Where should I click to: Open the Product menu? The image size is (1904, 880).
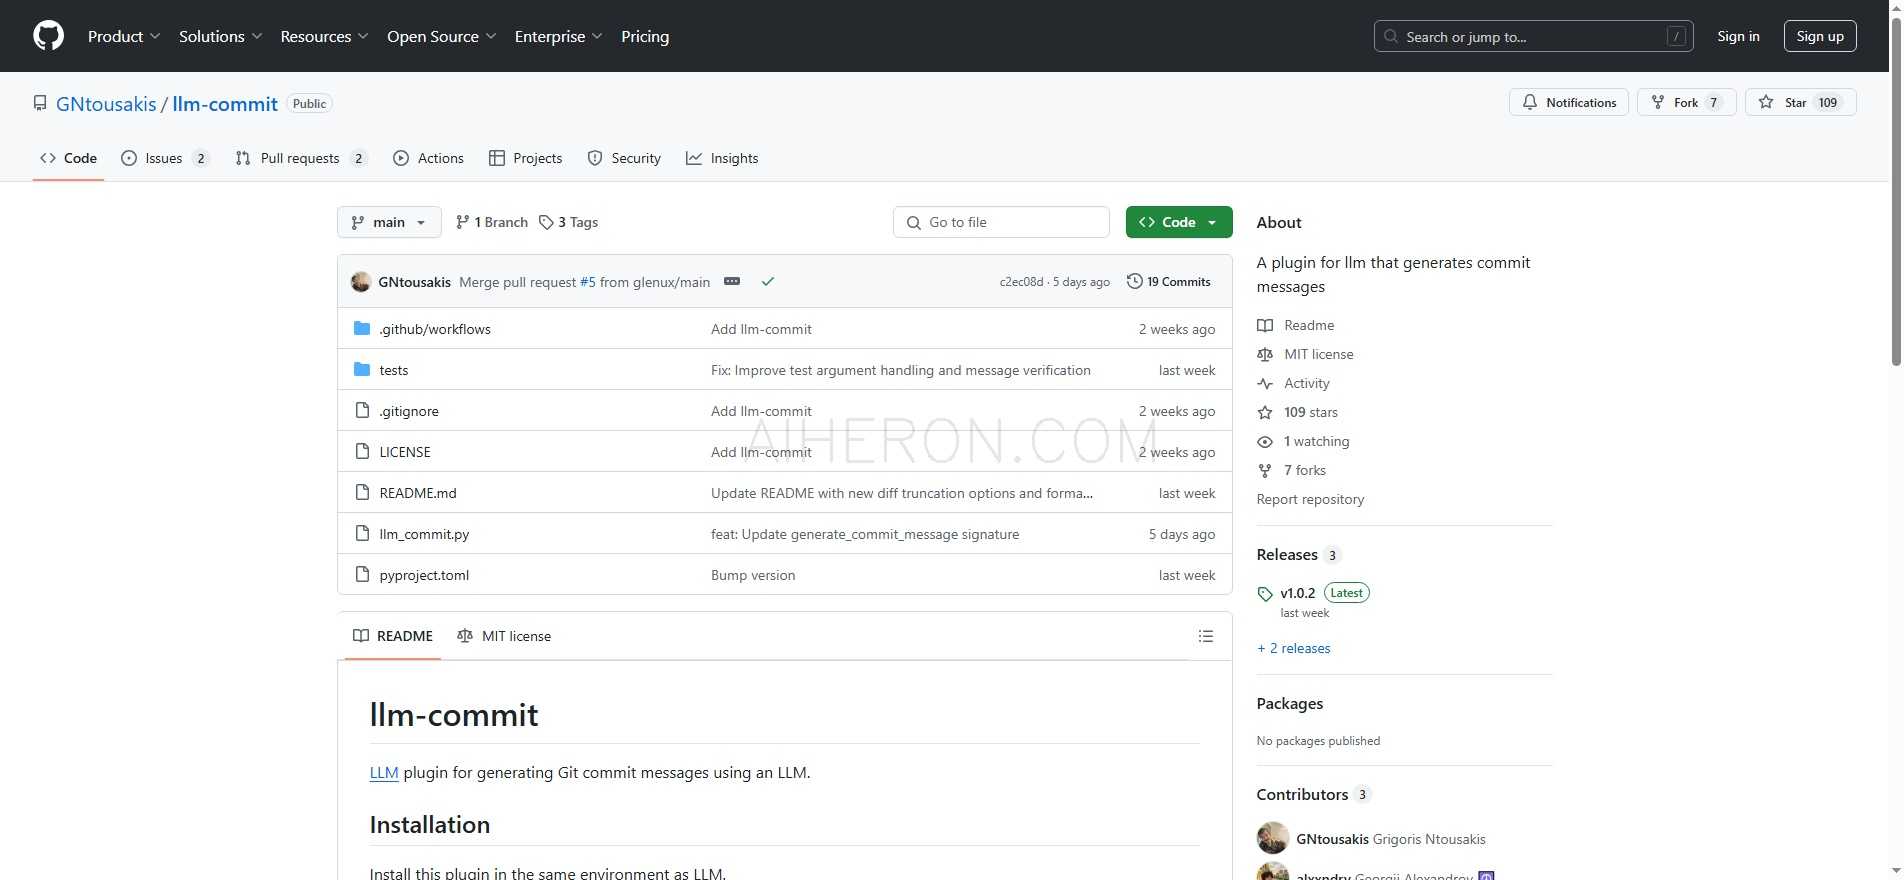(124, 36)
